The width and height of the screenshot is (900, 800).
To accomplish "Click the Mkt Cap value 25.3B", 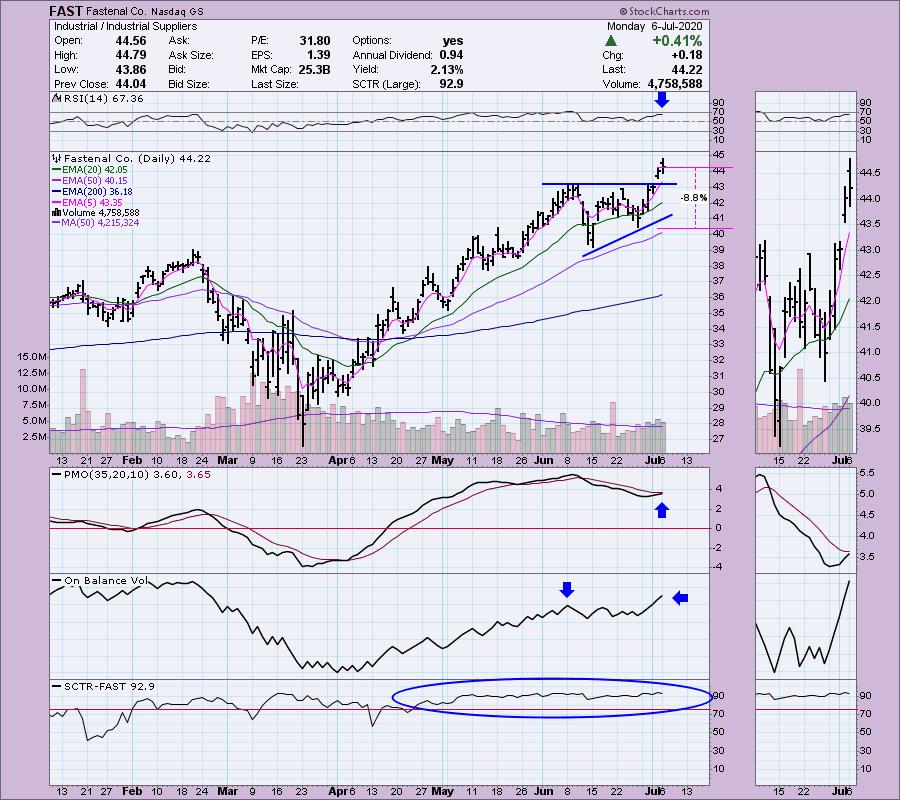I will (x=315, y=69).
